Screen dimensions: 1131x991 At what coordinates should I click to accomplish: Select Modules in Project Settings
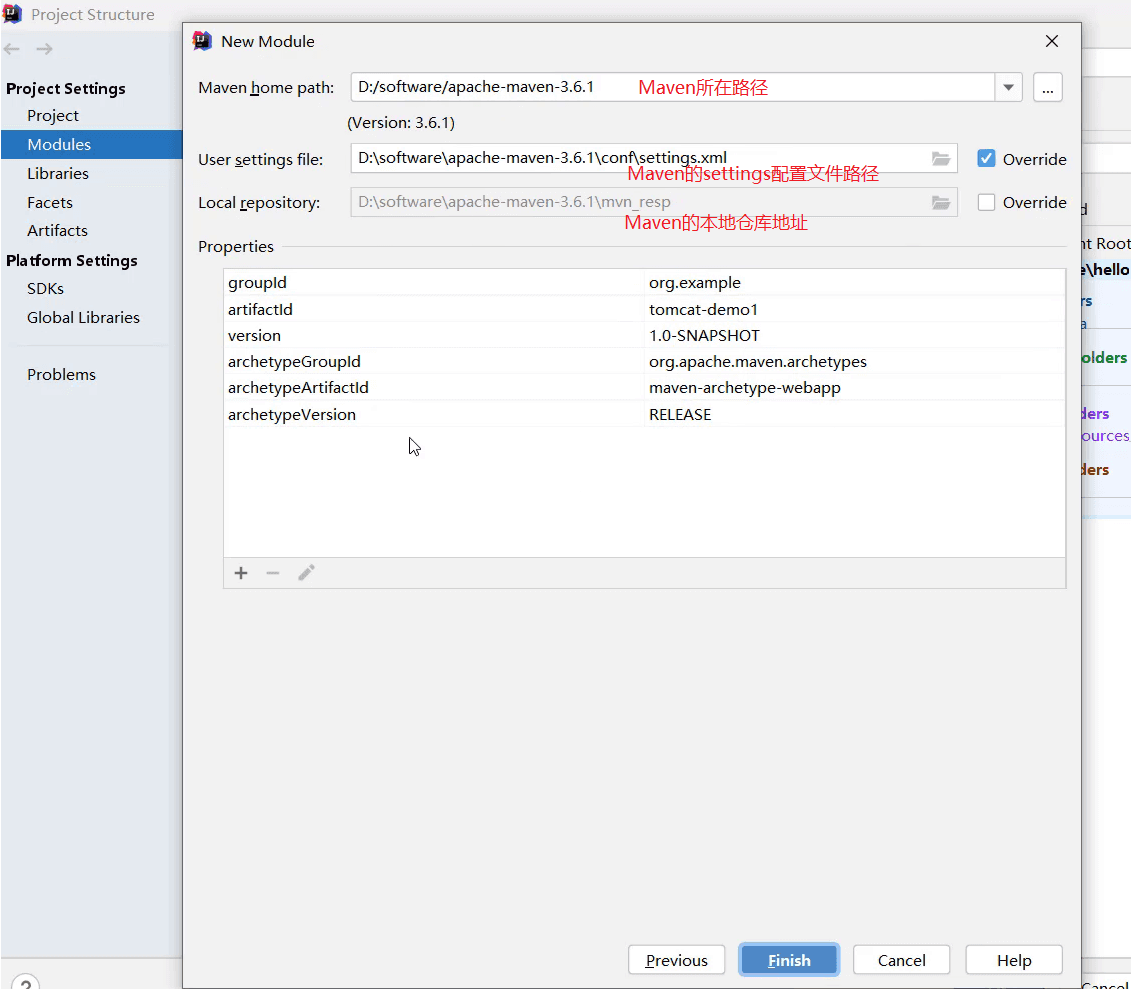point(59,145)
